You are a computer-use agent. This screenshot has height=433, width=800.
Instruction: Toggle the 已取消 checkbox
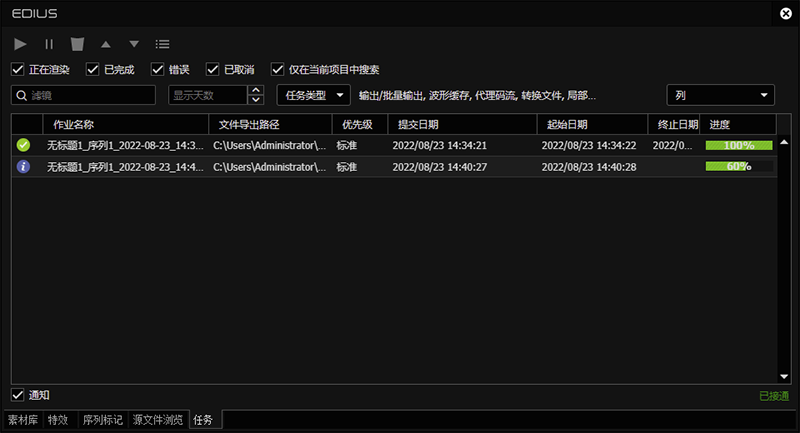(212, 69)
